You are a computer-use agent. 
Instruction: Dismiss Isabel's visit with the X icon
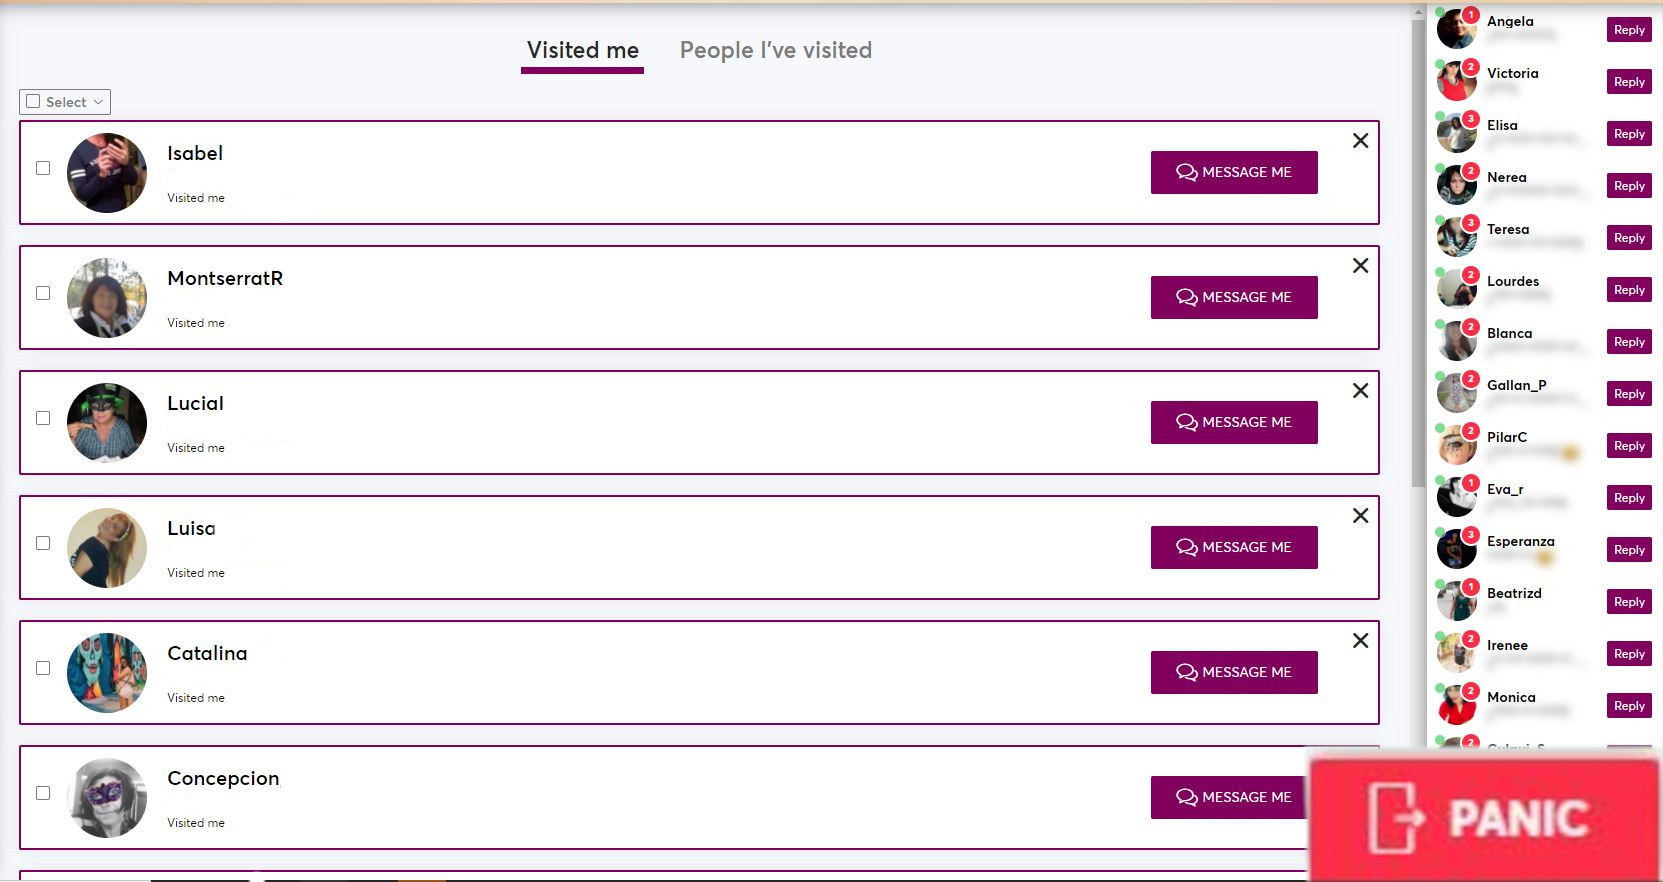pyautogui.click(x=1360, y=141)
